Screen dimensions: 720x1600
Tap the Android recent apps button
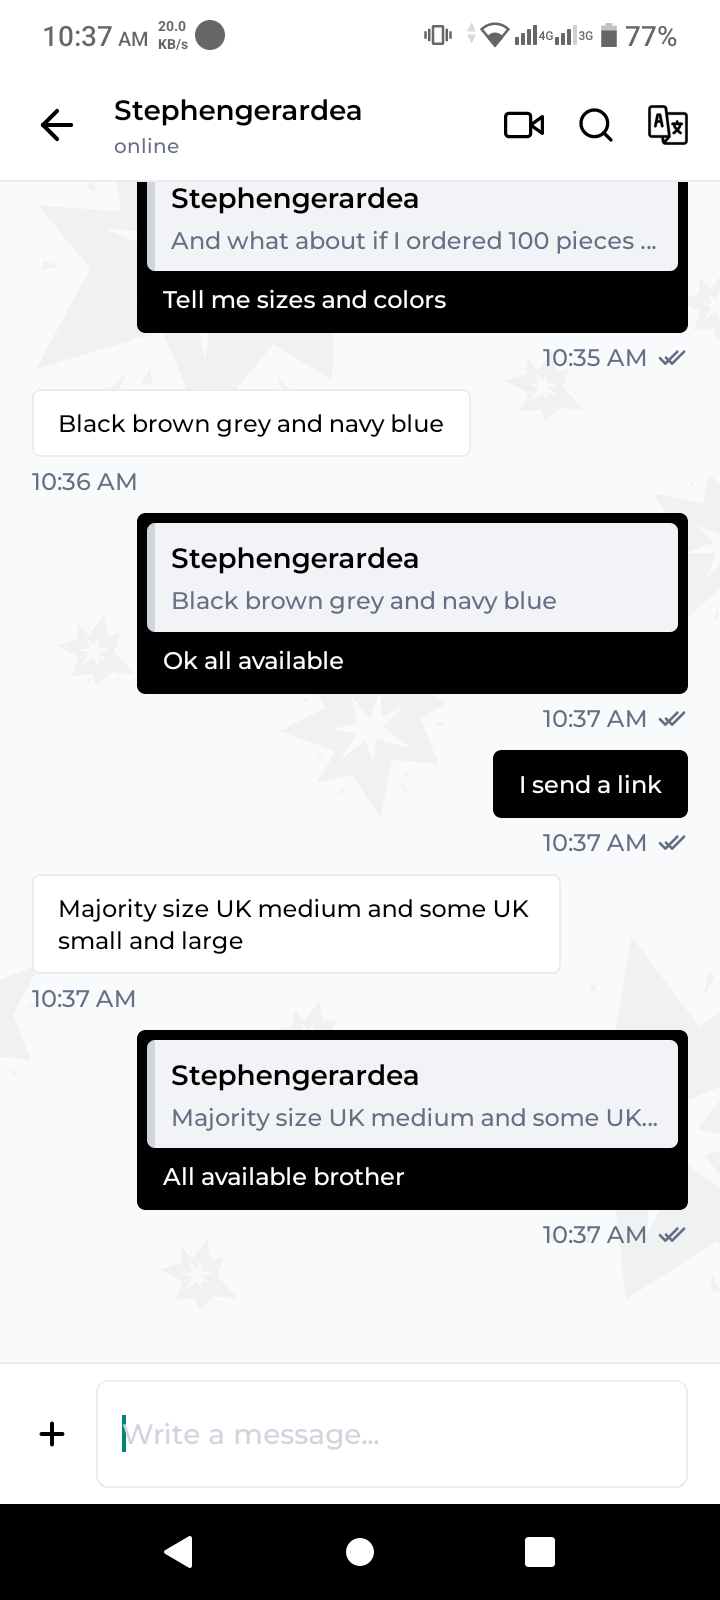coord(540,1551)
